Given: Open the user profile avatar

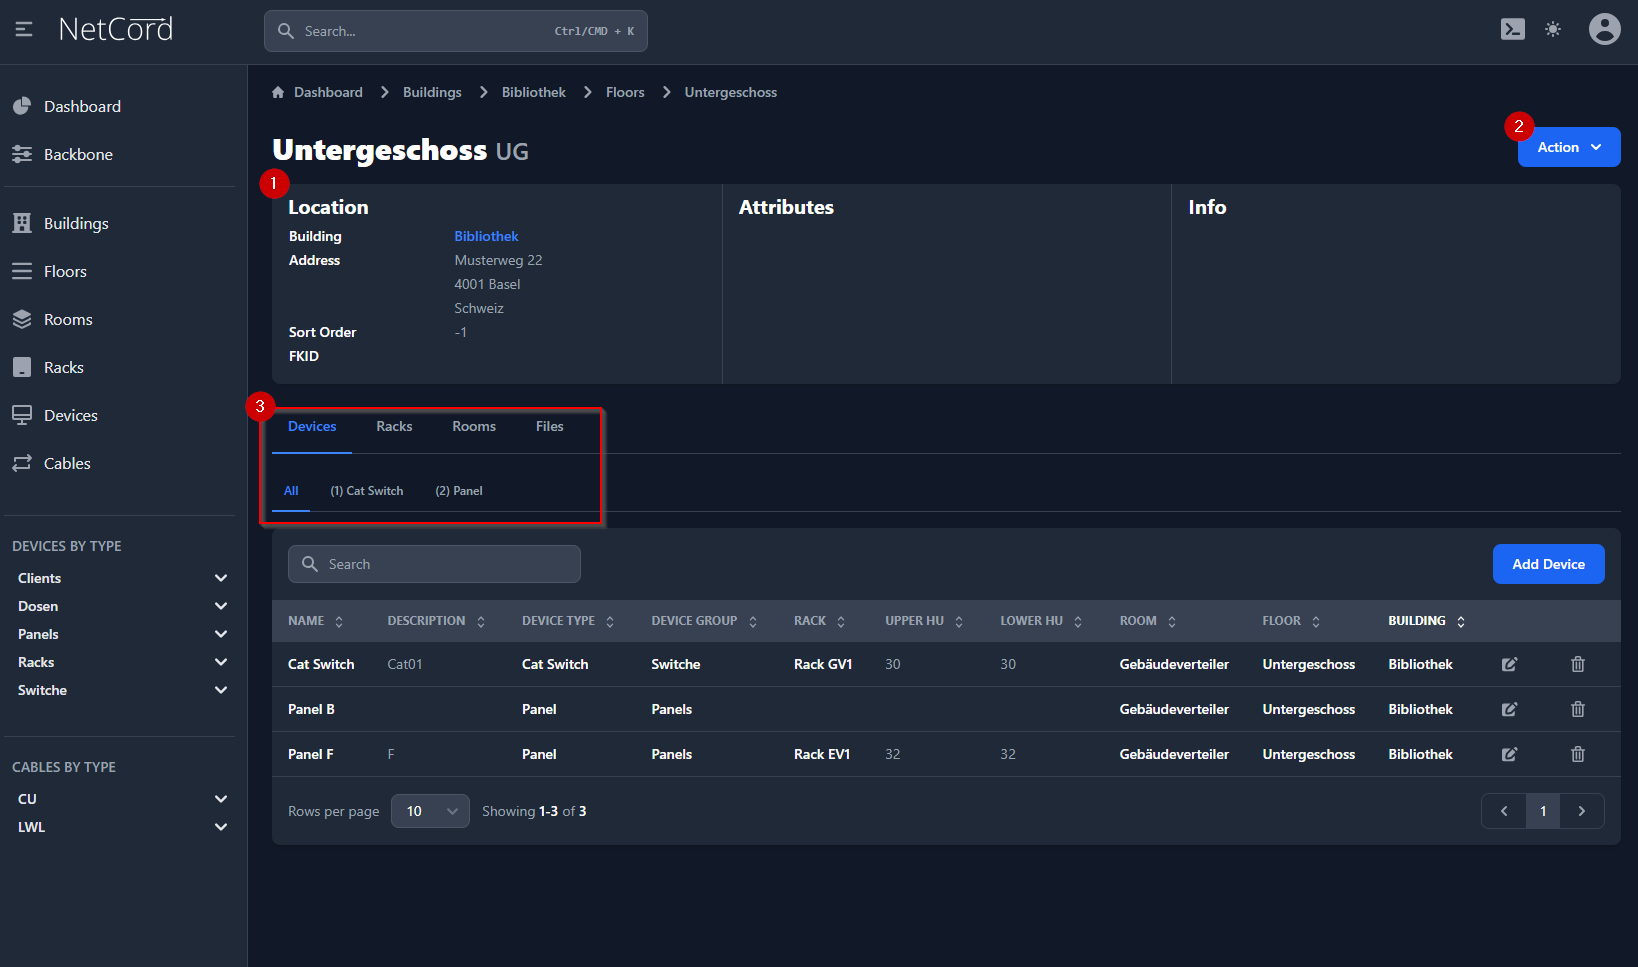Looking at the screenshot, I should 1604,30.
